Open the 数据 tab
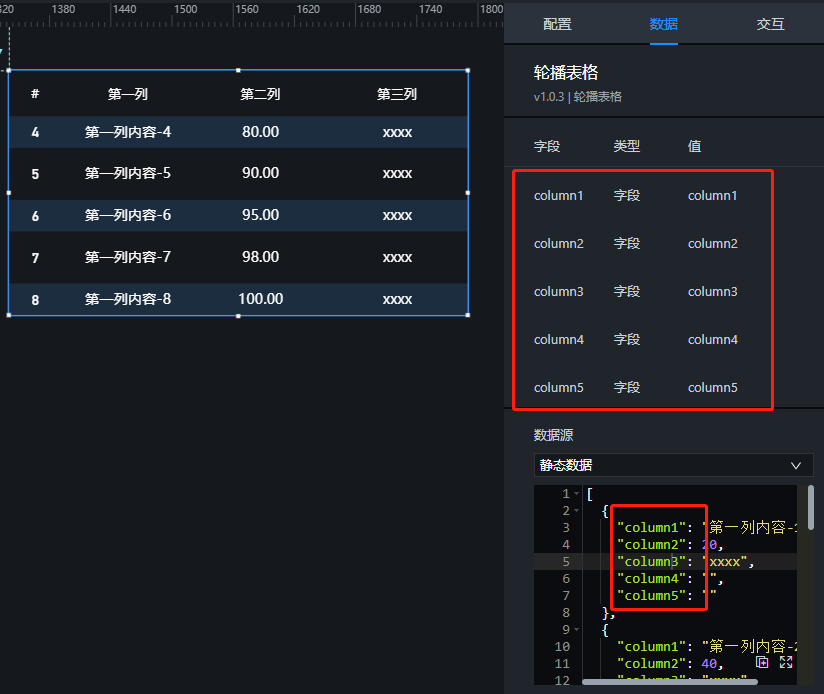This screenshot has width=824, height=694. 663,24
